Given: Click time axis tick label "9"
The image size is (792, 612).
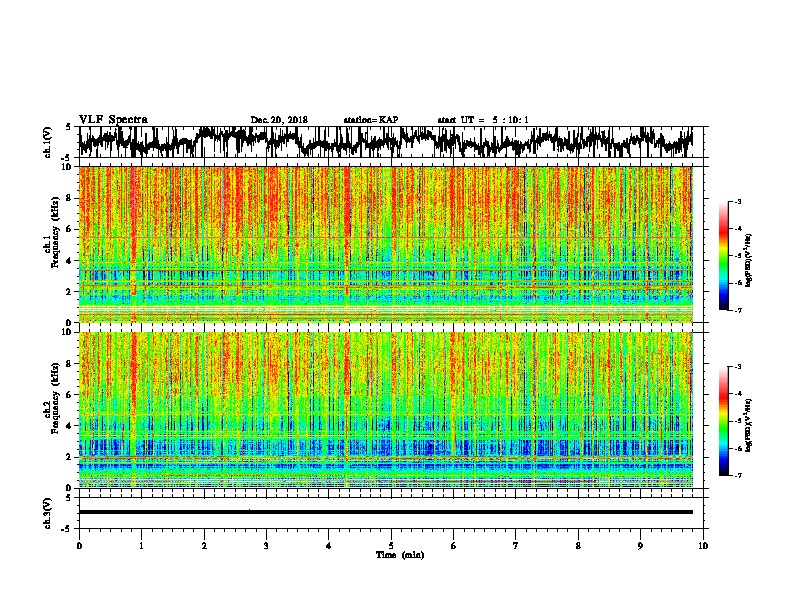Looking at the screenshot, I should [x=640, y=546].
